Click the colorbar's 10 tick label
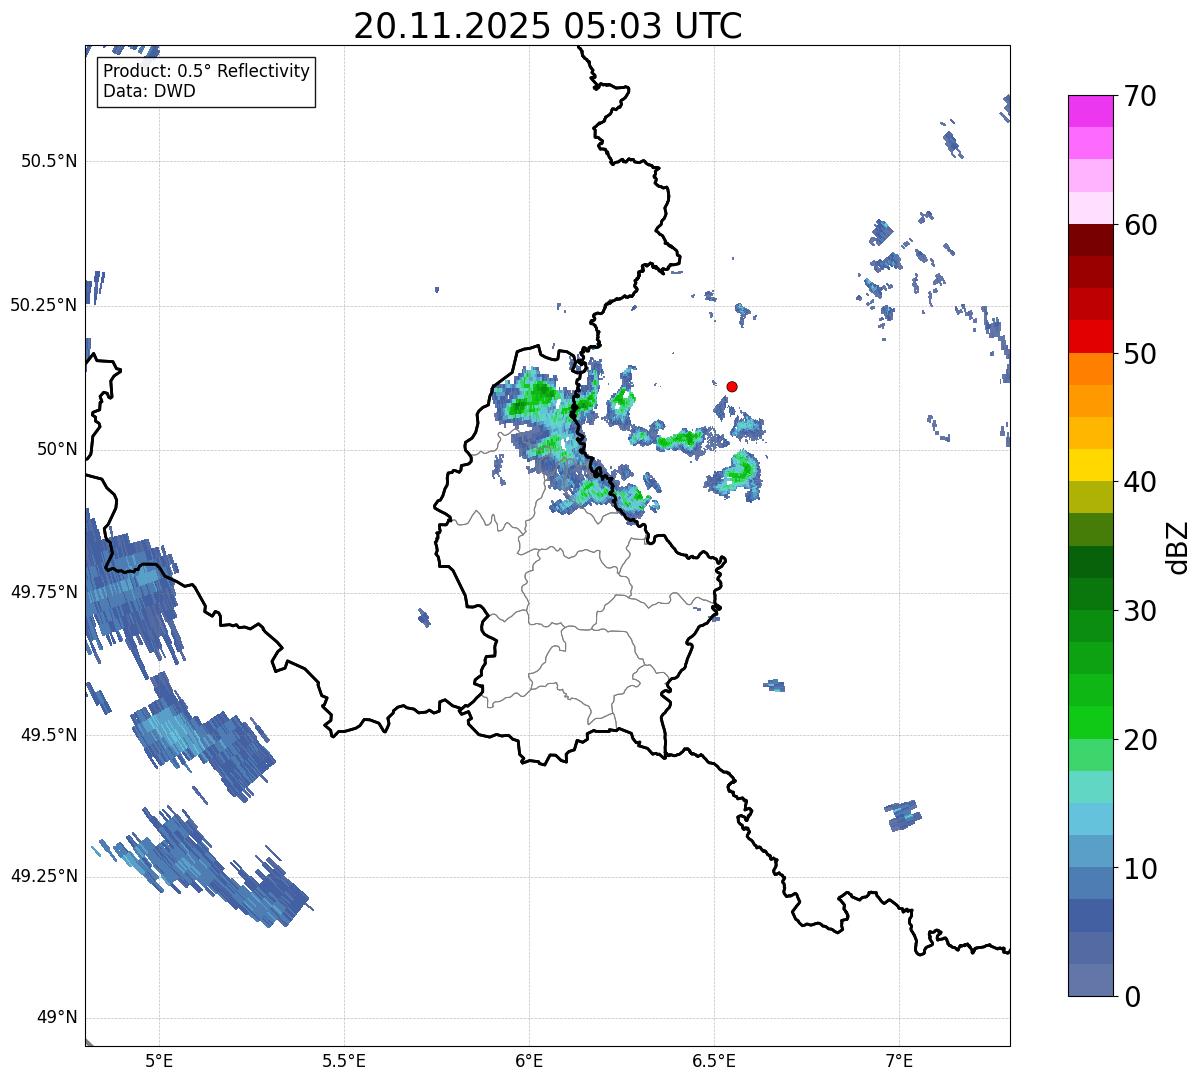Viewport: 1202px width, 1081px height. point(1141,869)
